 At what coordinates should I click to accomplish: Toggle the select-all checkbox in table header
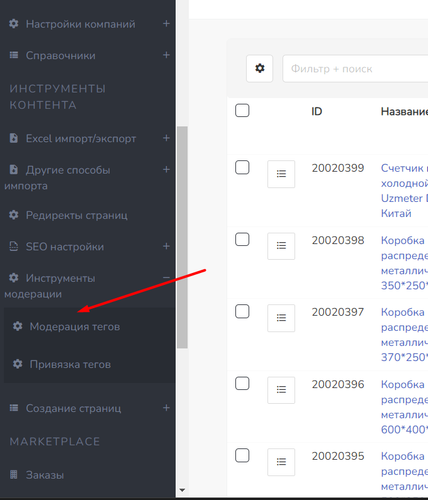click(242, 110)
